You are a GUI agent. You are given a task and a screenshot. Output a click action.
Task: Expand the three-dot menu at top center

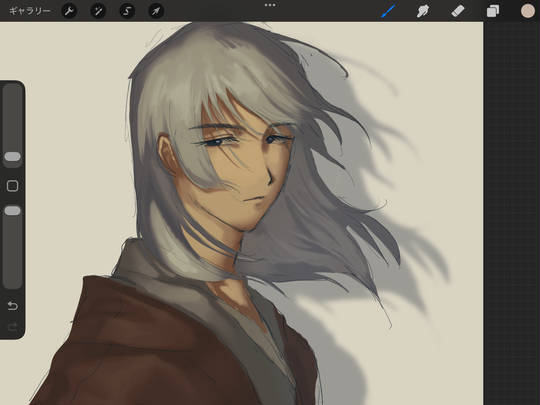pyautogui.click(x=270, y=5)
